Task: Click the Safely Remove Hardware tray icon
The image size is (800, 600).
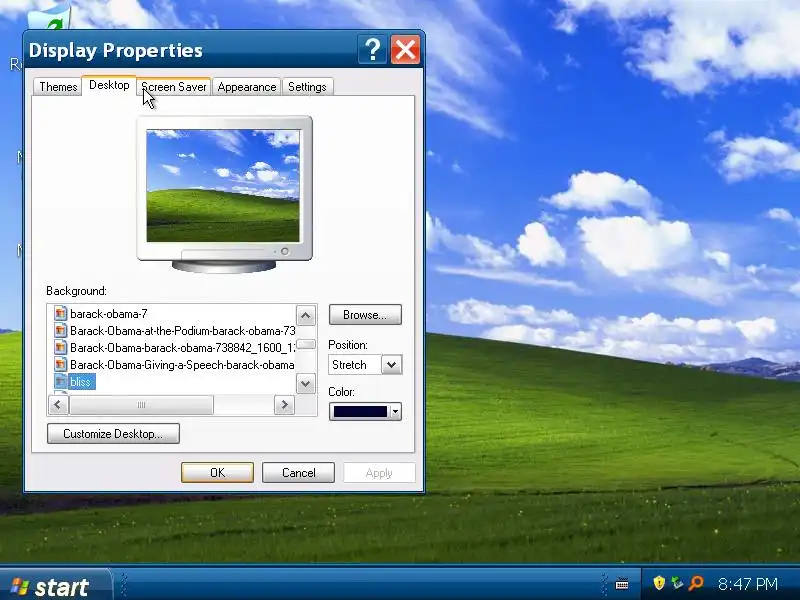Action: pyautogui.click(x=677, y=583)
